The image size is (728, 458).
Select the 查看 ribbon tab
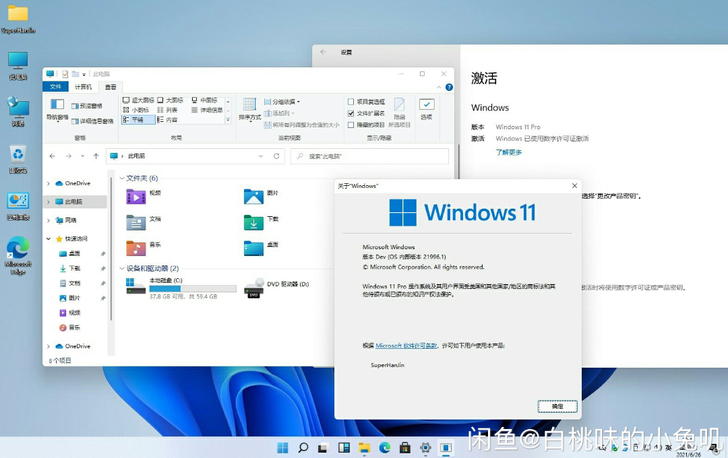point(110,87)
